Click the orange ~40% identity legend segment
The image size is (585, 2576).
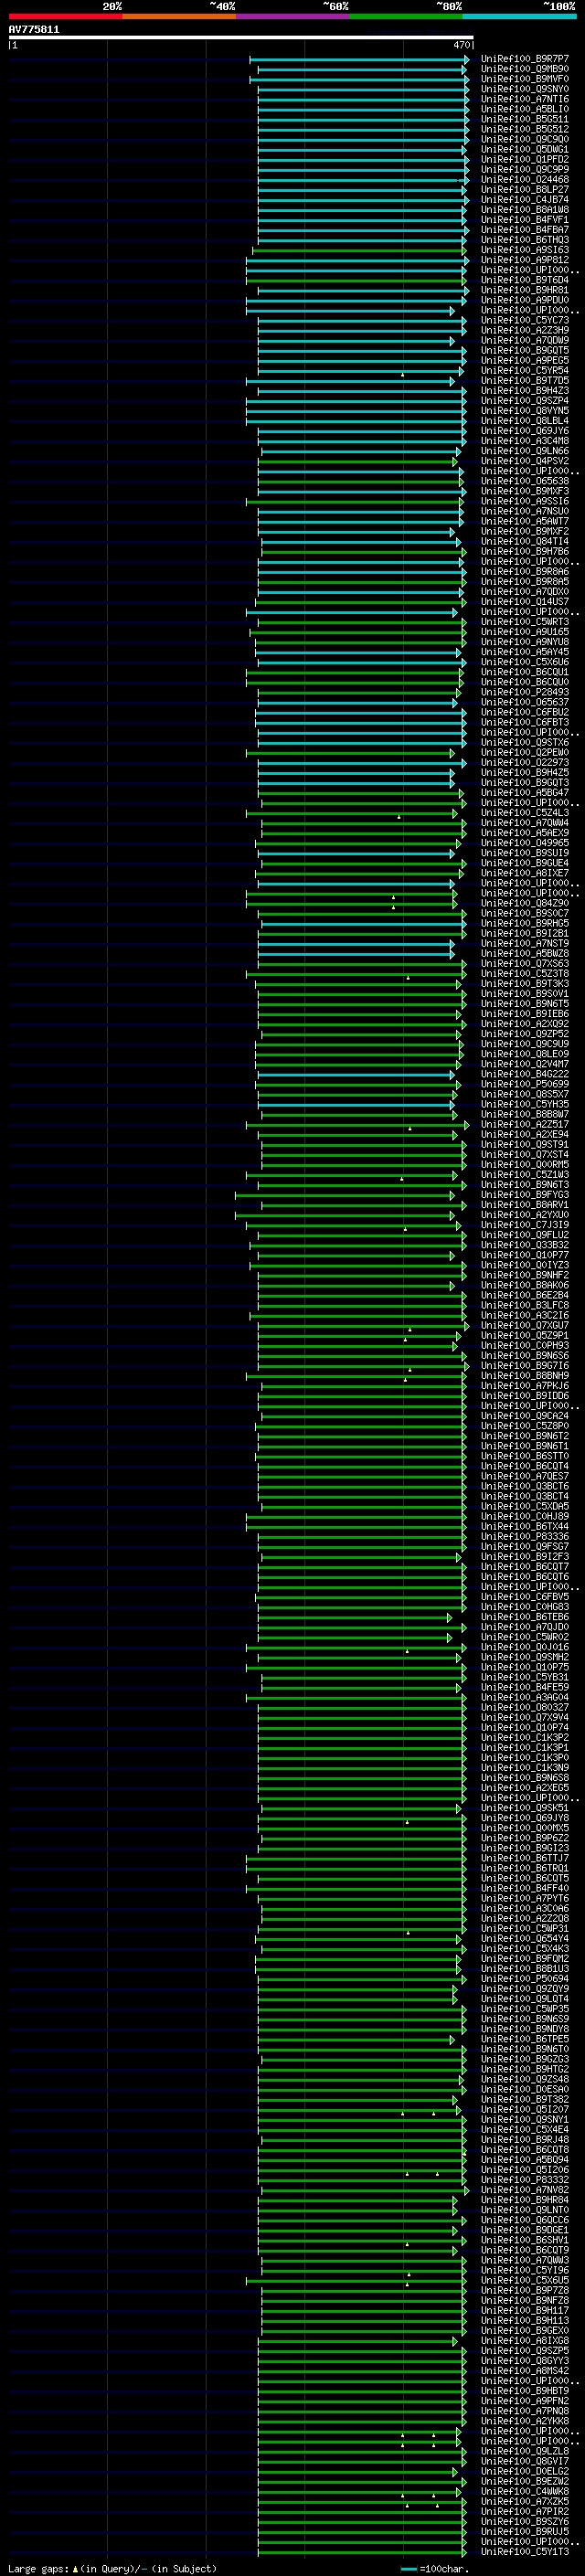(x=179, y=16)
